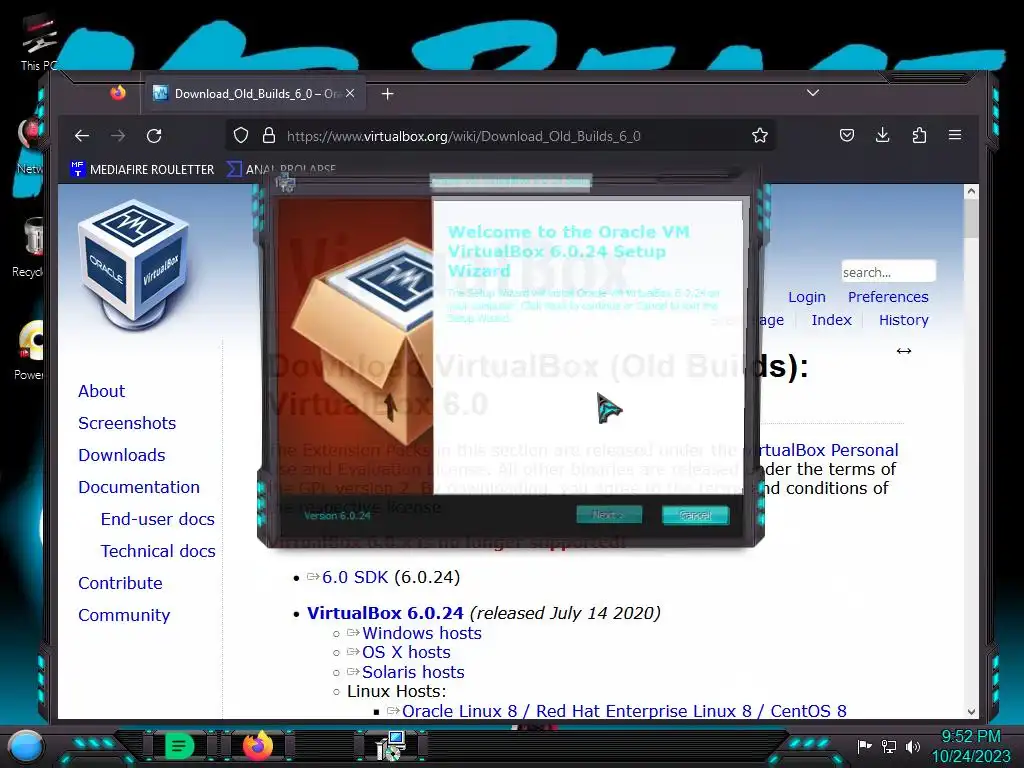Open the Firefox extensions puzzle icon
Screen dimensions: 1024x768
pos(919,135)
